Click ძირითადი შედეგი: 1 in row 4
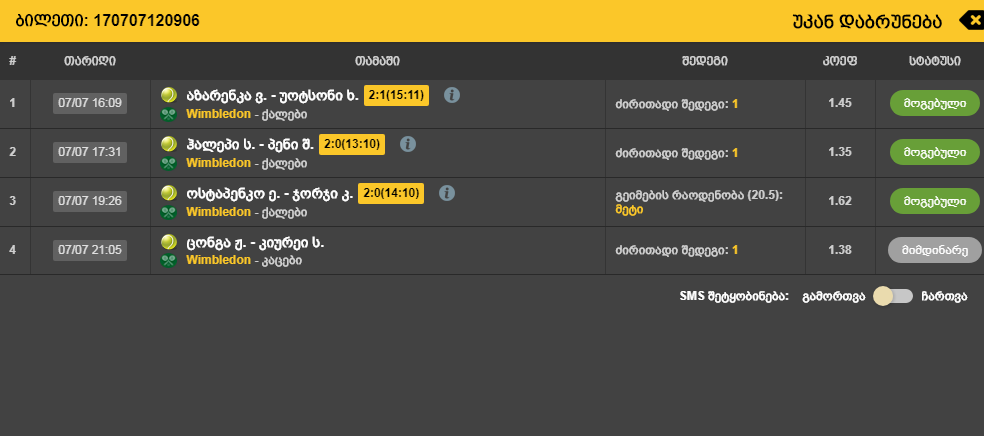This screenshot has height=436, width=984. pyautogui.click(x=676, y=250)
